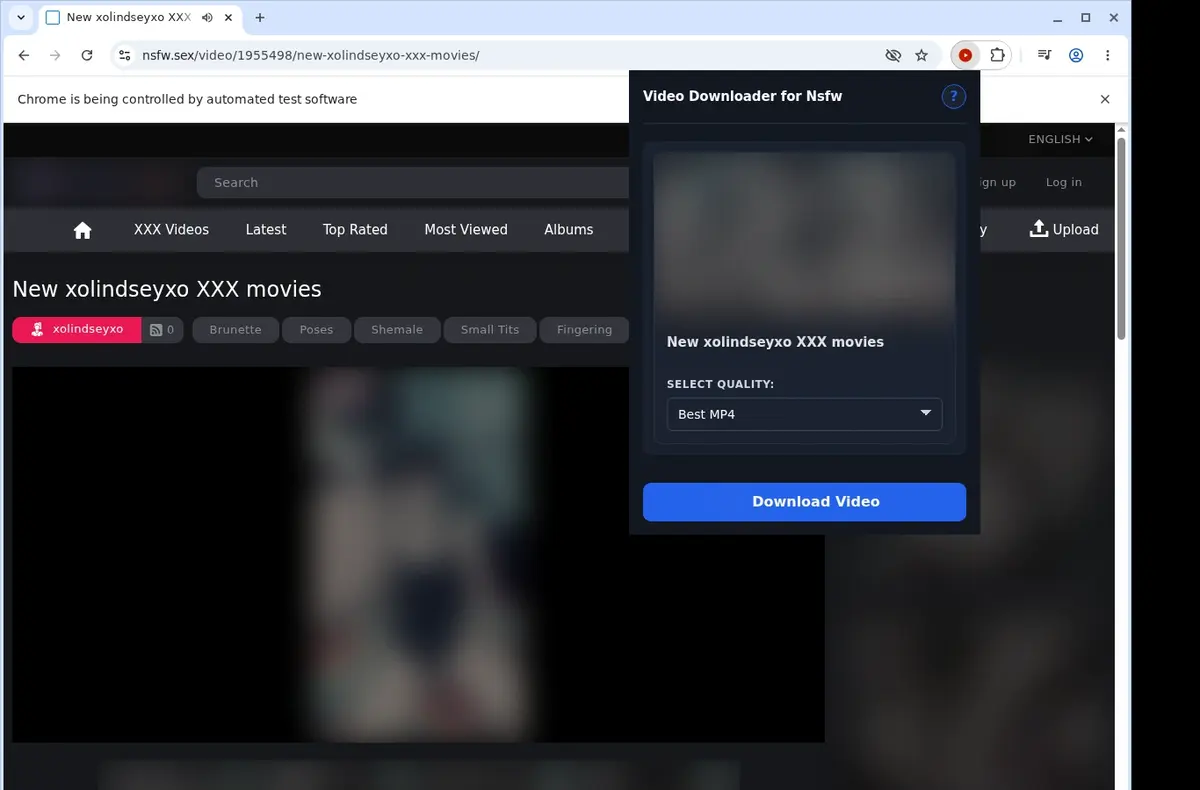Viewport: 1200px width, 790px height.
Task: Reload the page with the refresh icon
Action: [87, 56]
